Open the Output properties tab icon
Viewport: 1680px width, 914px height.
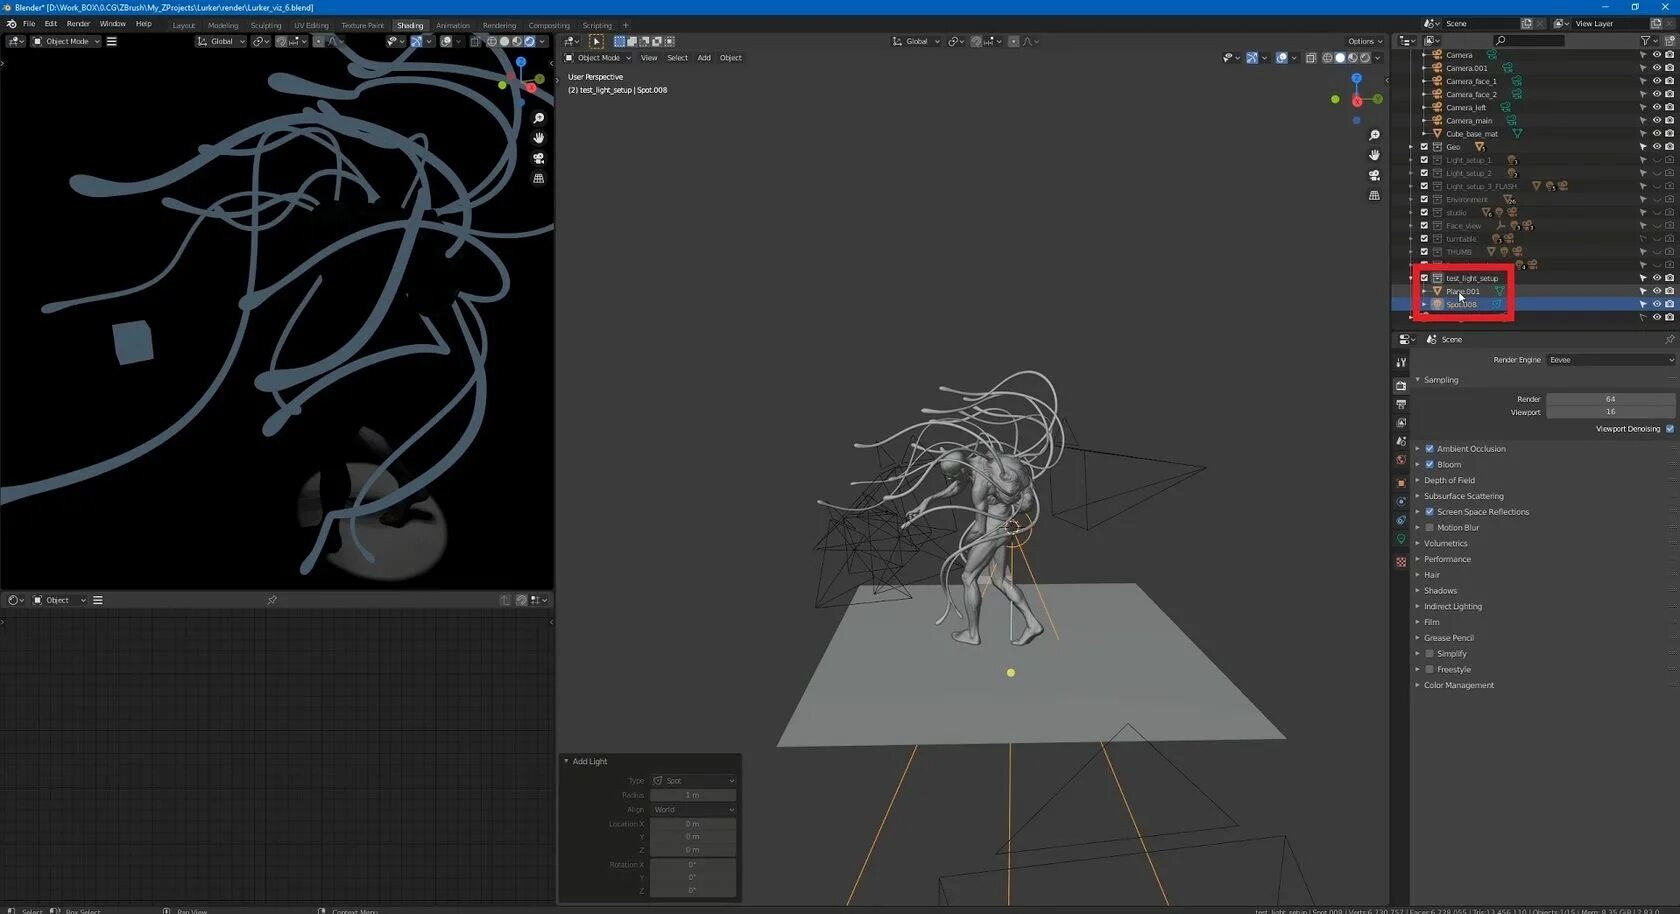tap(1401, 404)
